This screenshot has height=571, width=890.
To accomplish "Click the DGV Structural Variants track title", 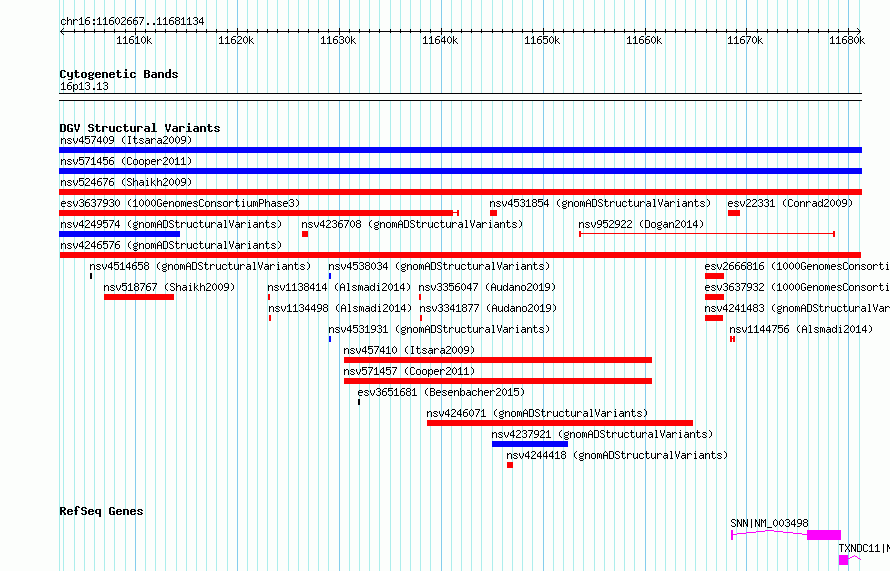I will pyautogui.click(x=140, y=128).
